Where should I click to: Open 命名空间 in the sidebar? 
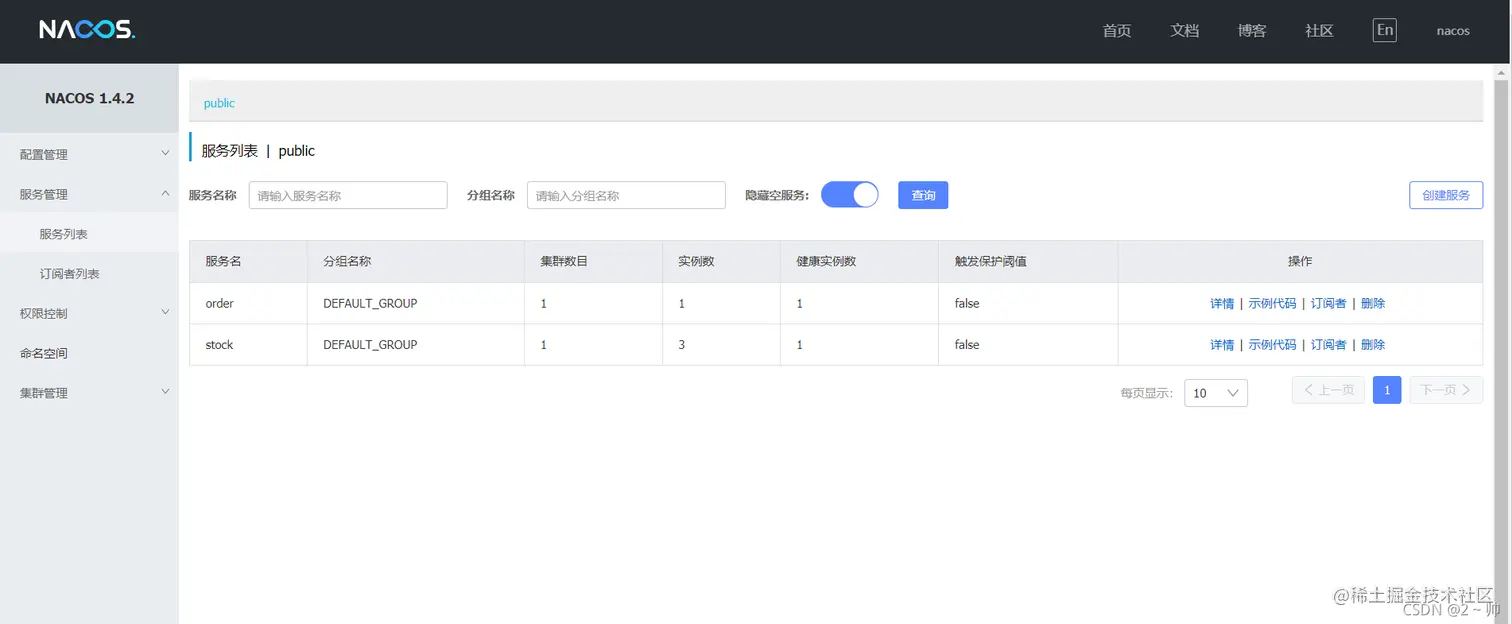[89, 353]
